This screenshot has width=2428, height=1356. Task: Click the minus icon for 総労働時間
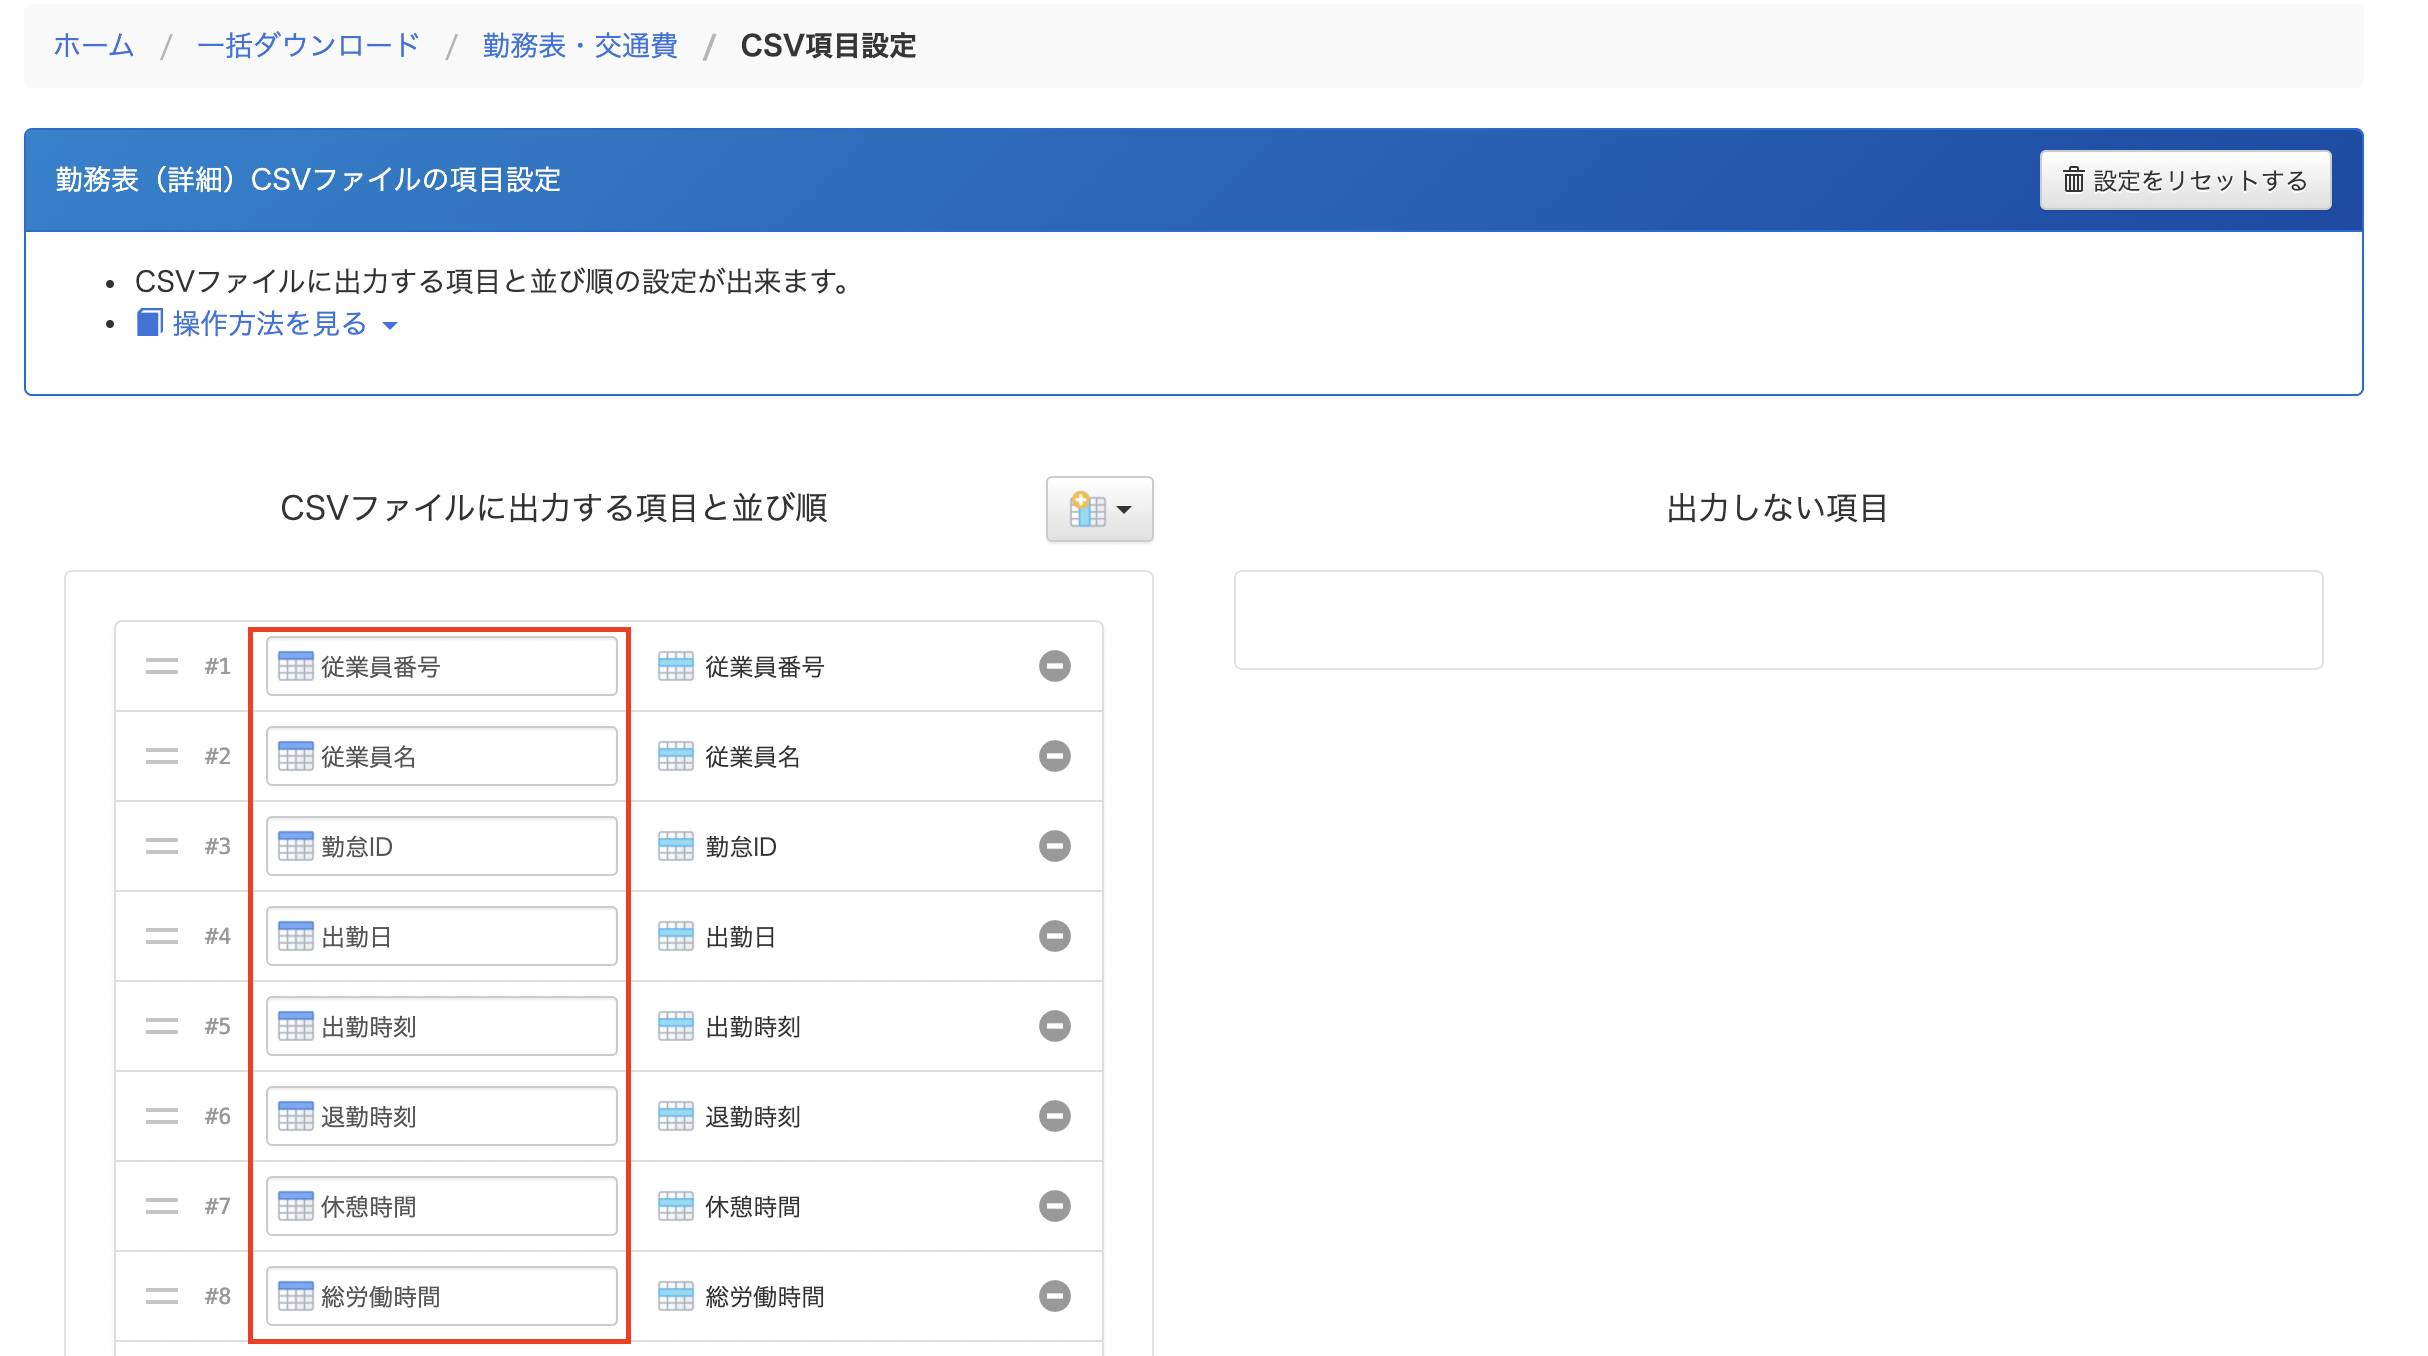click(1054, 1296)
